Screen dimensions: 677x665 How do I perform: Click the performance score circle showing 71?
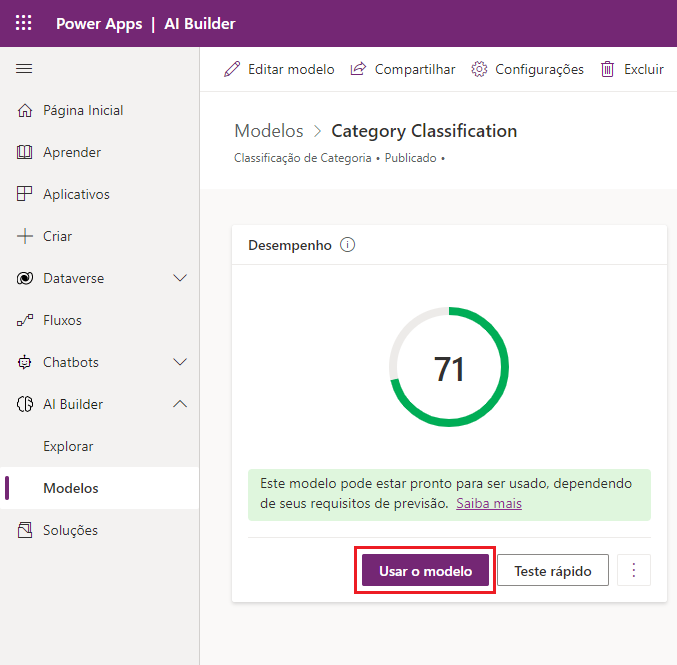coord(449,368)
